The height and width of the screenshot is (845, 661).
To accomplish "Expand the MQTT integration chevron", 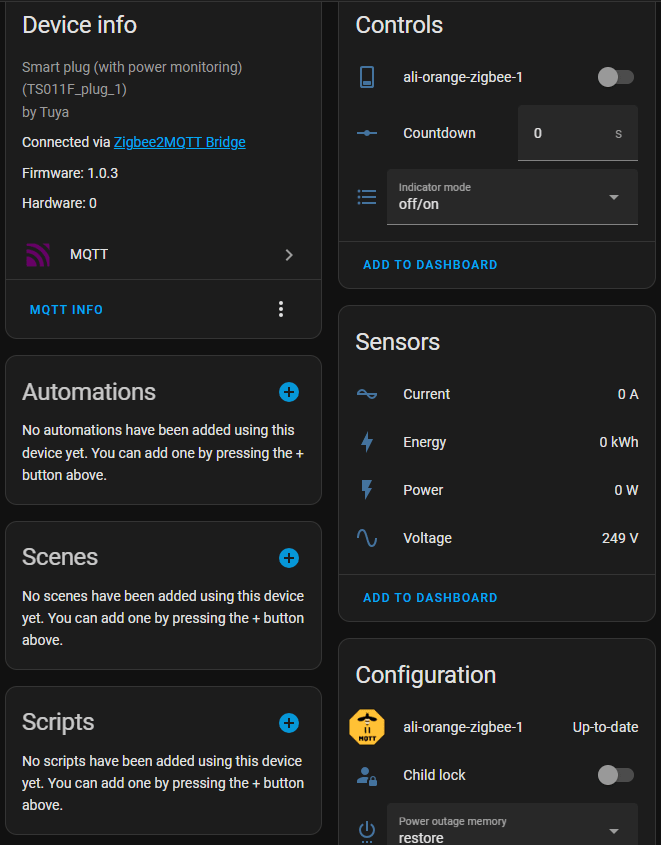I will click(289, 255).
